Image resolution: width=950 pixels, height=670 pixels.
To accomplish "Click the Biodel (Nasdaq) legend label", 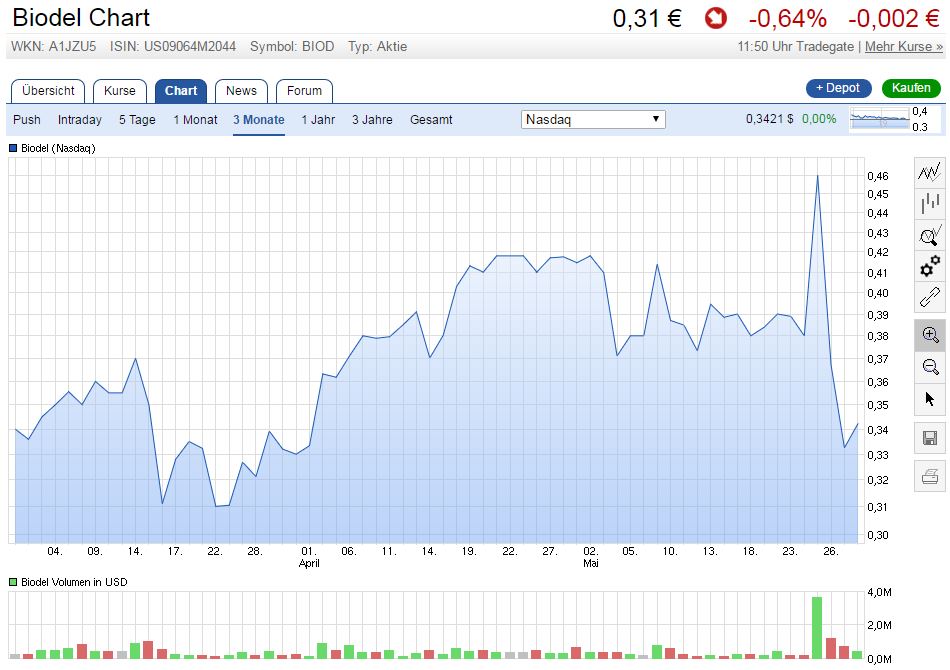I will click(x=58, y=148).
